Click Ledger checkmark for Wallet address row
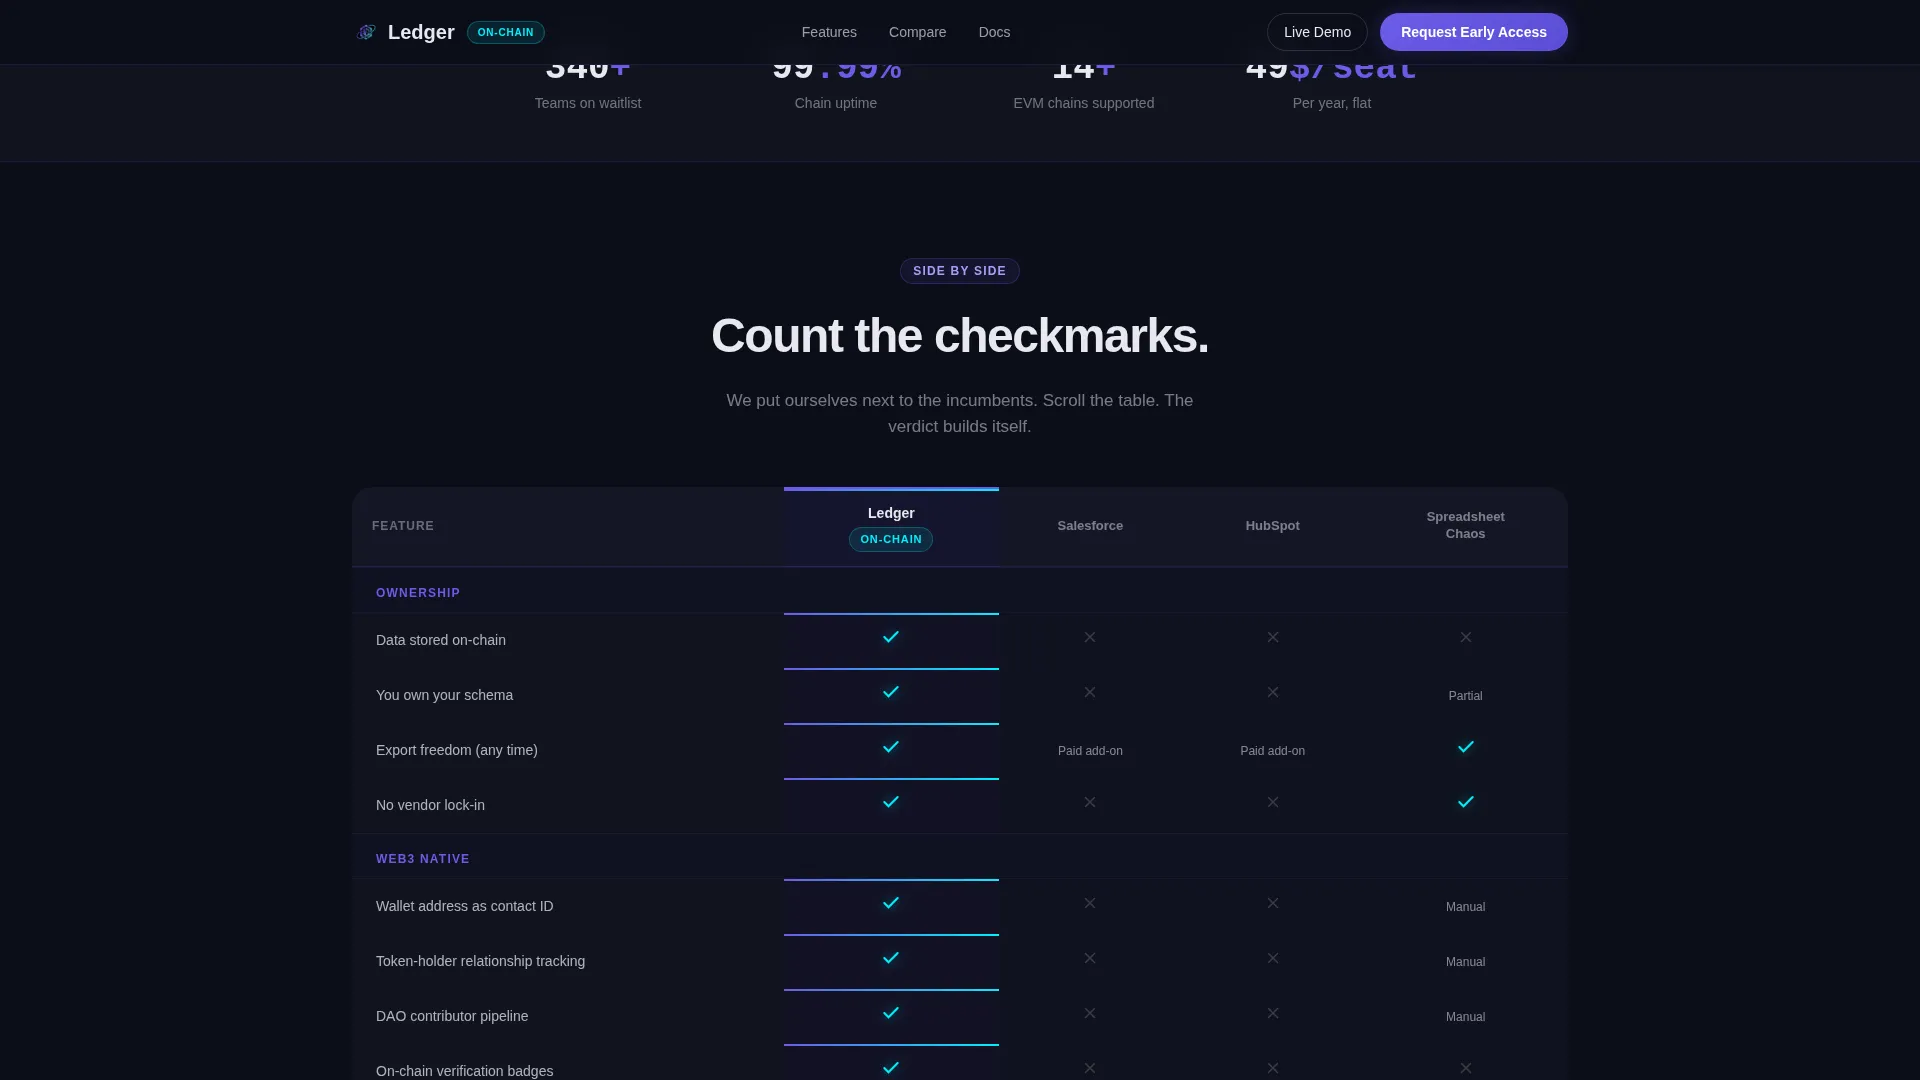Screen dimensions: 1920x1080 891,903
